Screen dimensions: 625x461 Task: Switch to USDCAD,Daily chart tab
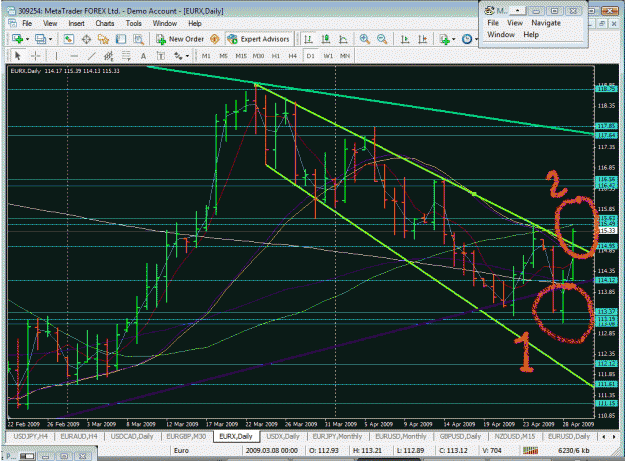click(x=132, y=436)
